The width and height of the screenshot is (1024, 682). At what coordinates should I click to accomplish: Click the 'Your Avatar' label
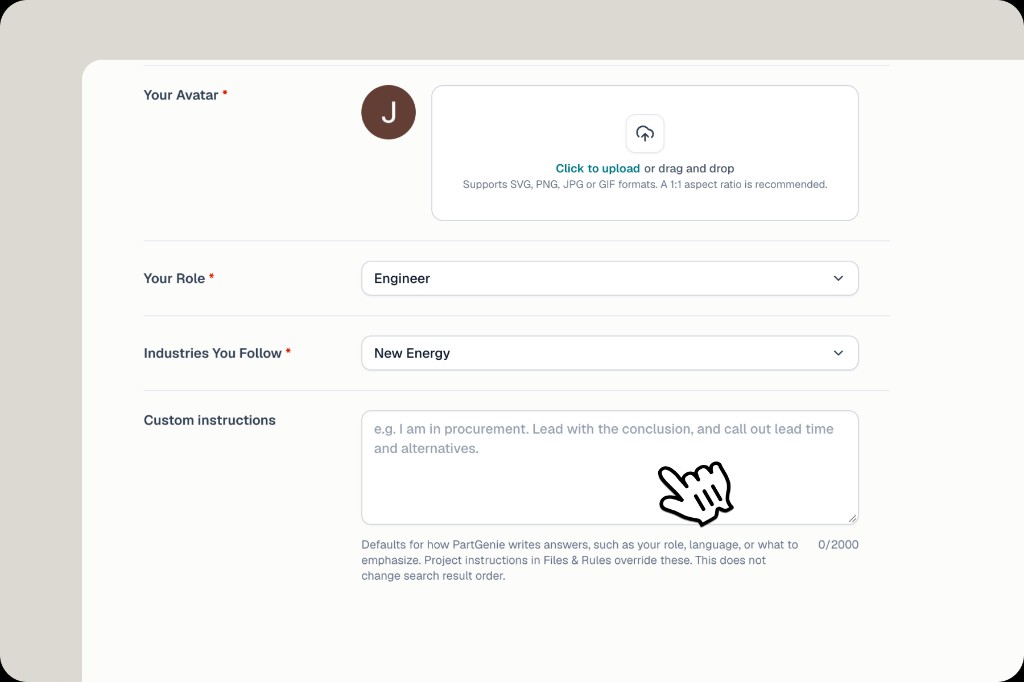point(181,95)
